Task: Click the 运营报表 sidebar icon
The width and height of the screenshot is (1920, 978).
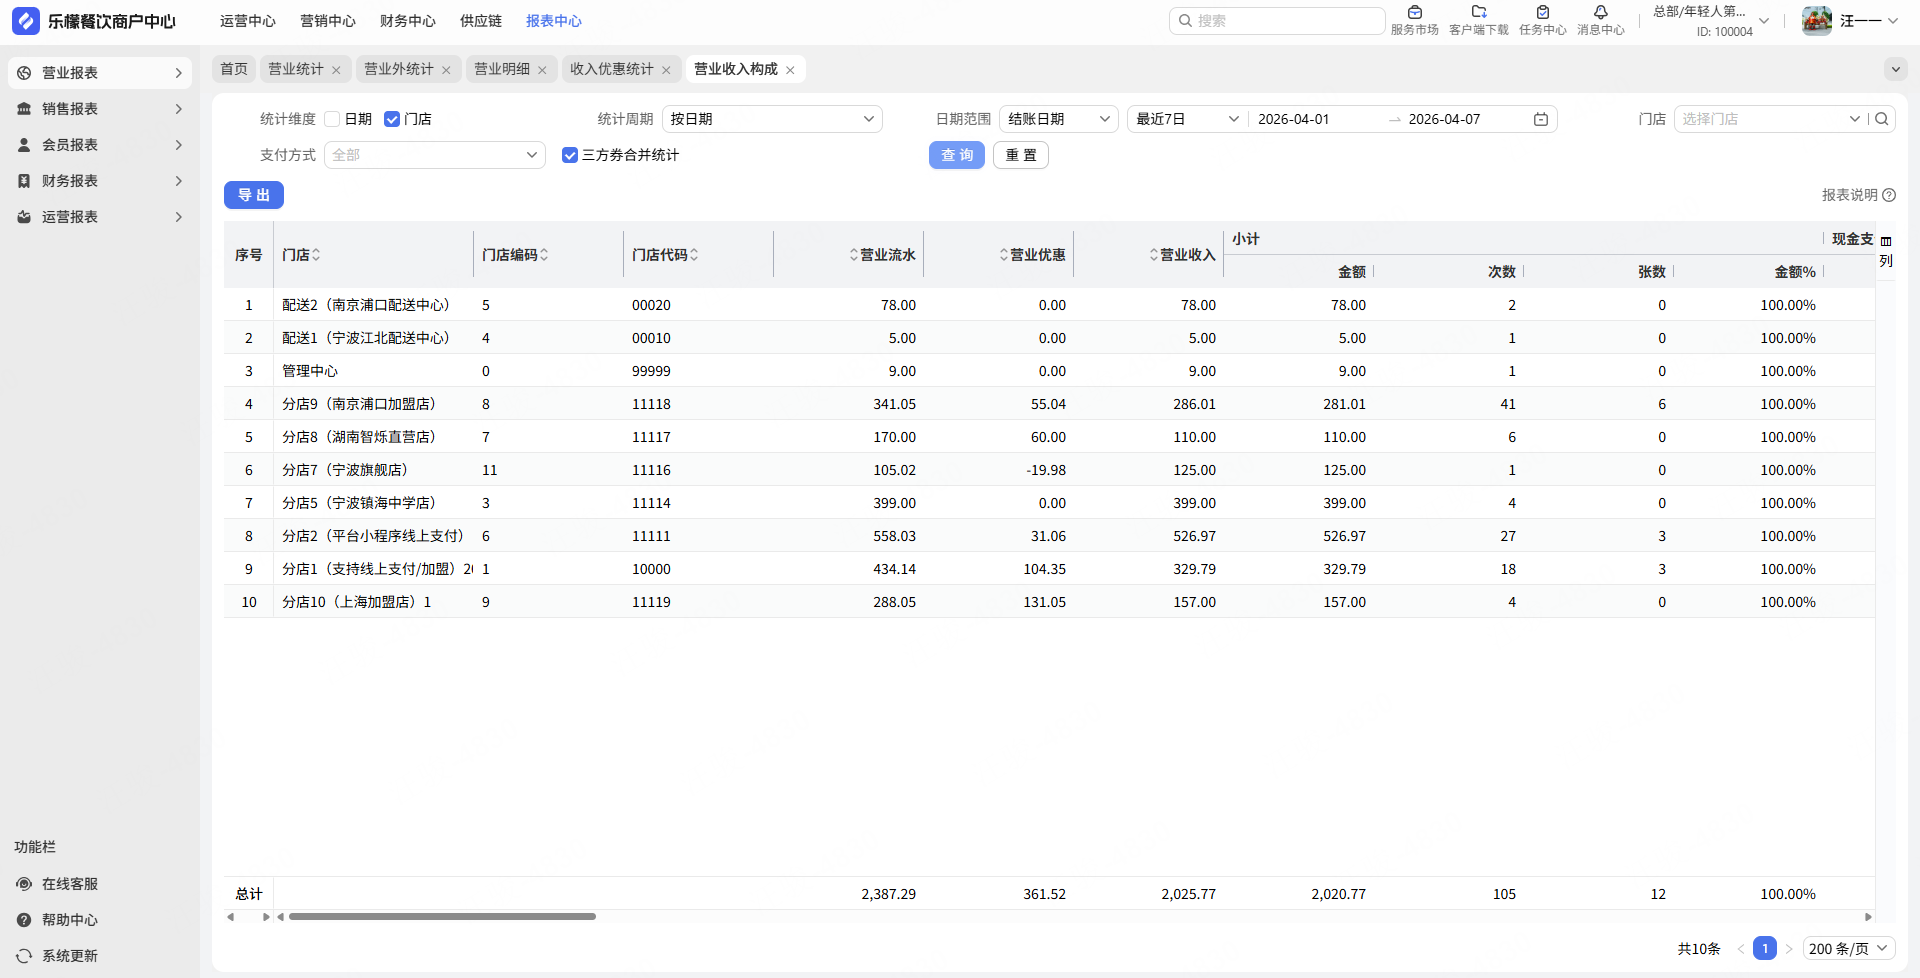Action: pyautogui.click(x=24, y=217)
